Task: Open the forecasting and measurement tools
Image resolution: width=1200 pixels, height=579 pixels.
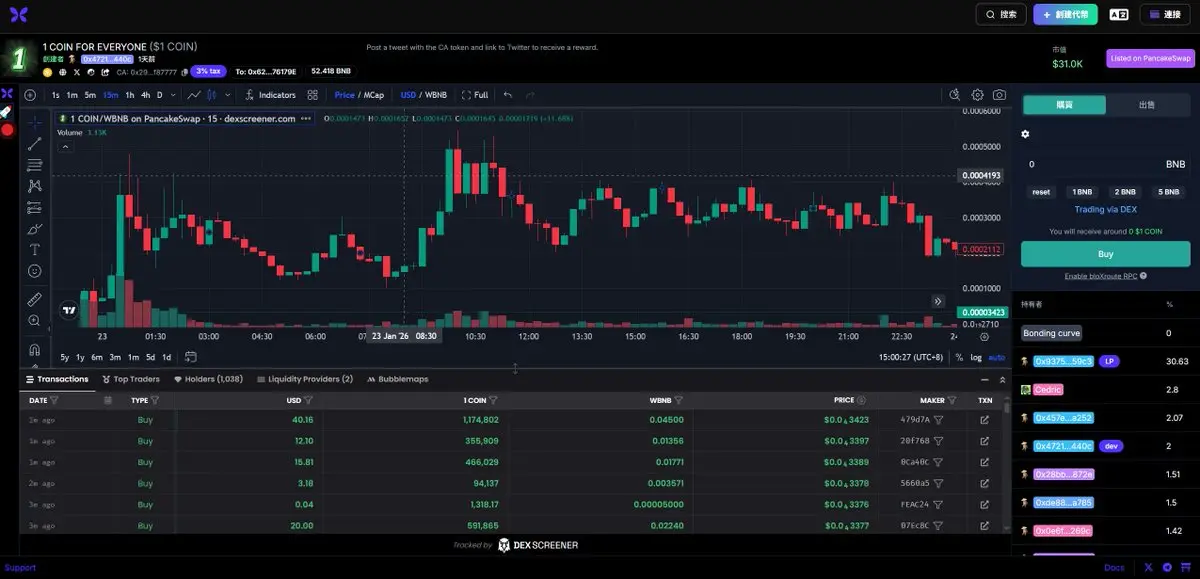Action: (35, 207)
